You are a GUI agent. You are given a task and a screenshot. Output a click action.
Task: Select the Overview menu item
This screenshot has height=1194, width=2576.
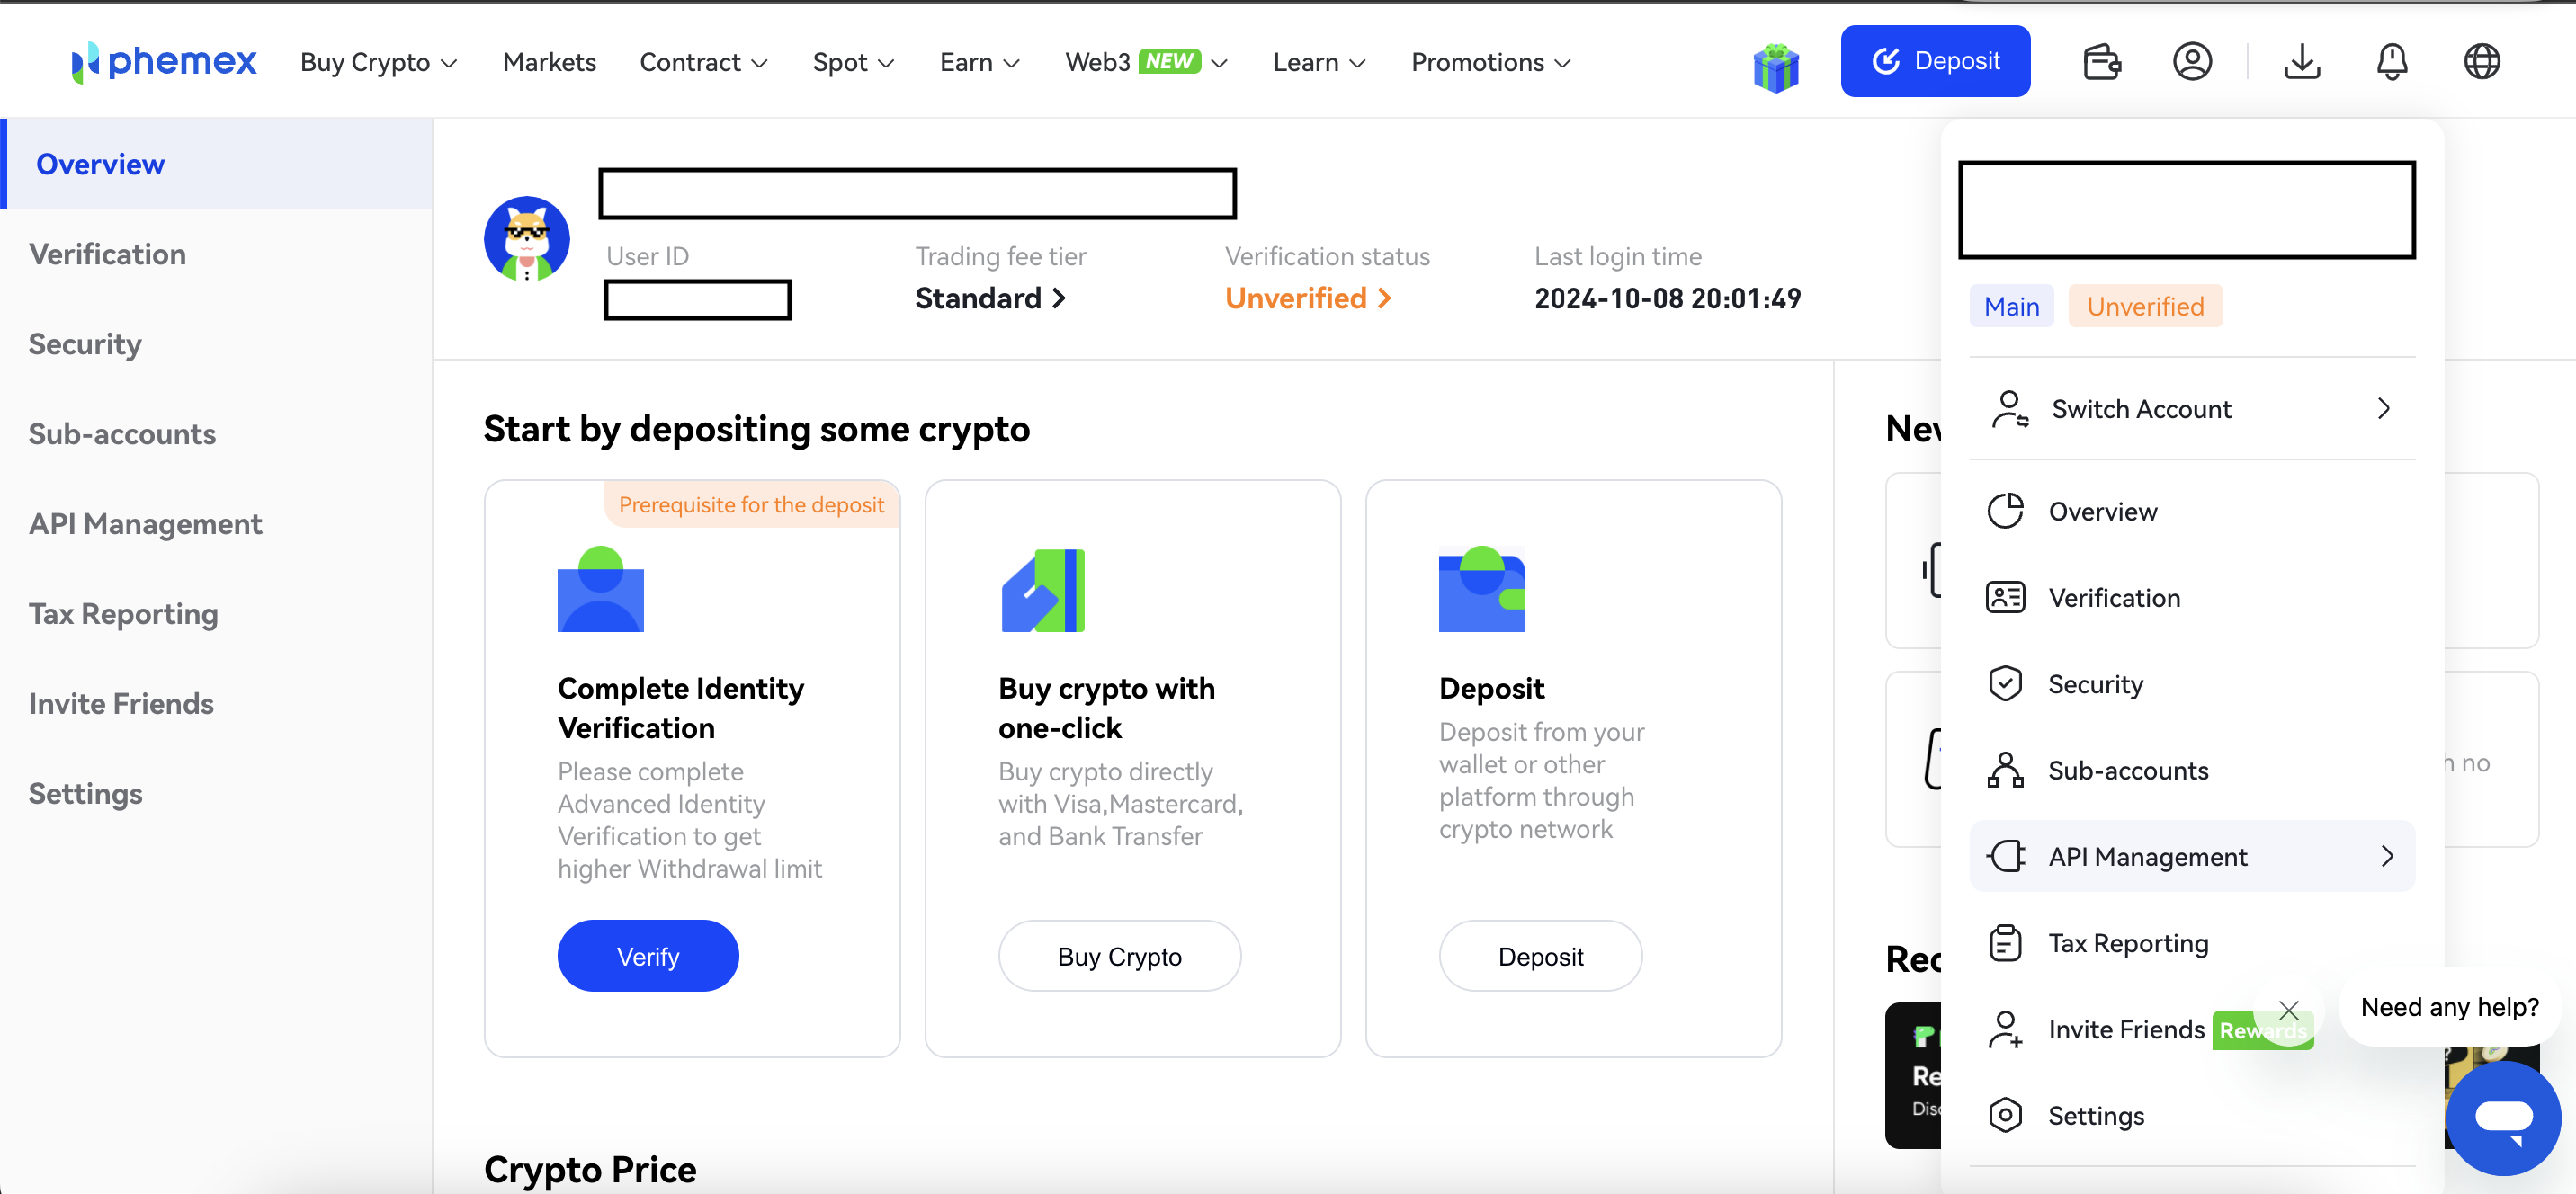[2103, 511]
